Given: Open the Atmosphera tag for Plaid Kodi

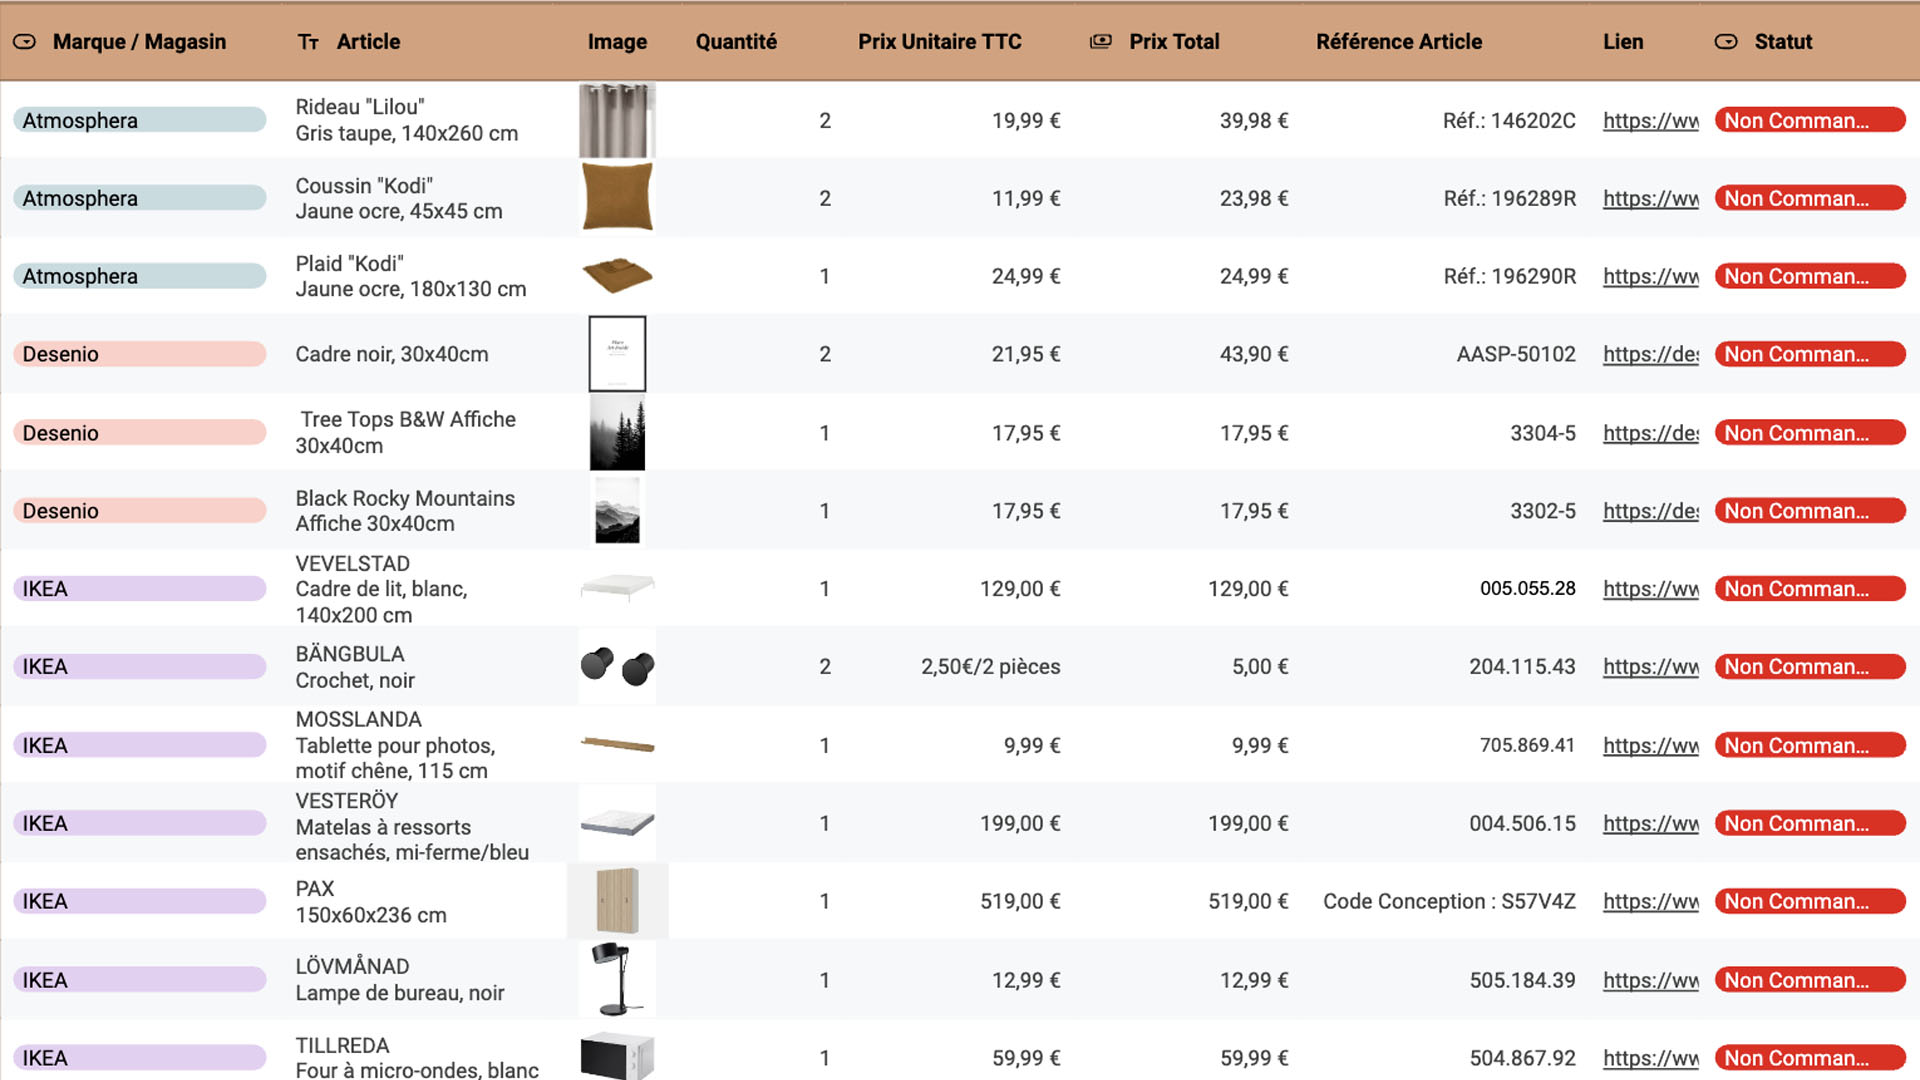Looking at the screenshot, I should 140,276.
